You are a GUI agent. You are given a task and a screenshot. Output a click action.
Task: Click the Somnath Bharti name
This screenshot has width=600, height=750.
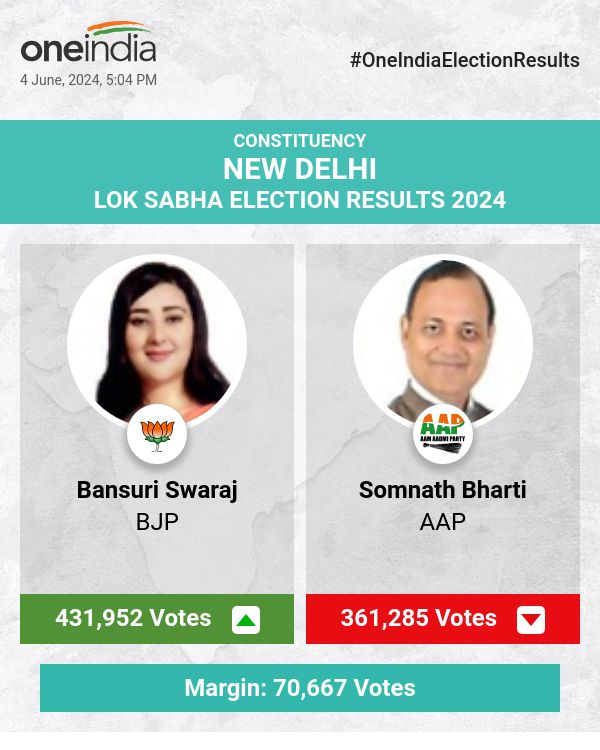443,489
